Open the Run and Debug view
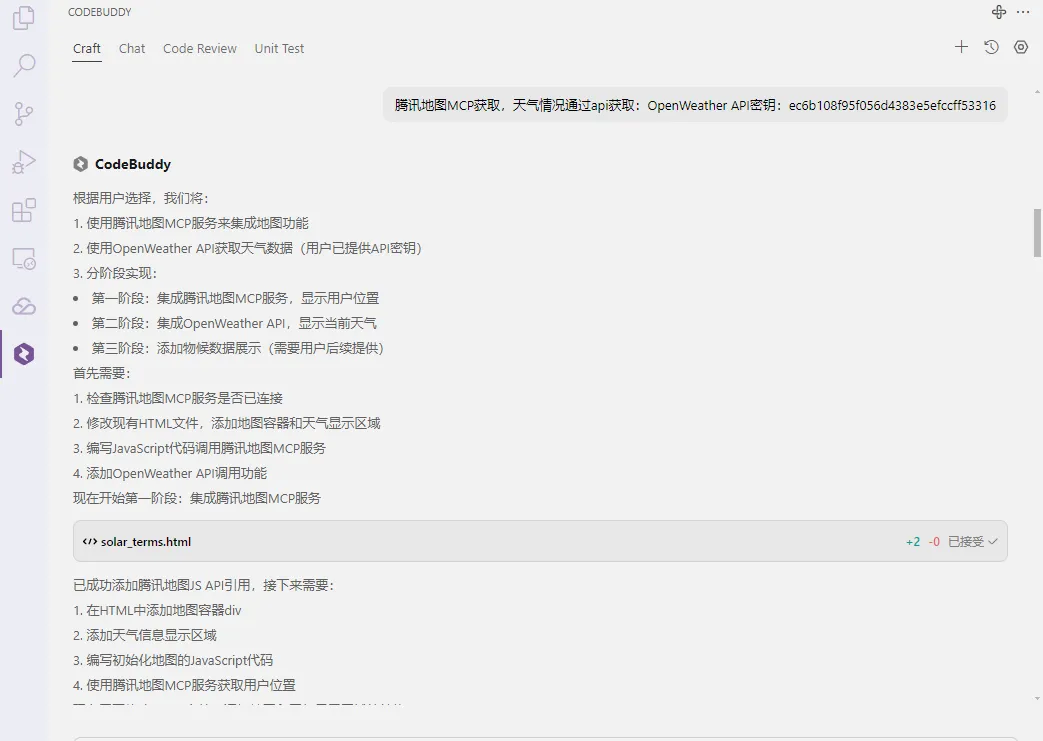The height and width of the screenshot is (741, 1043). click(x=24, y=162)
